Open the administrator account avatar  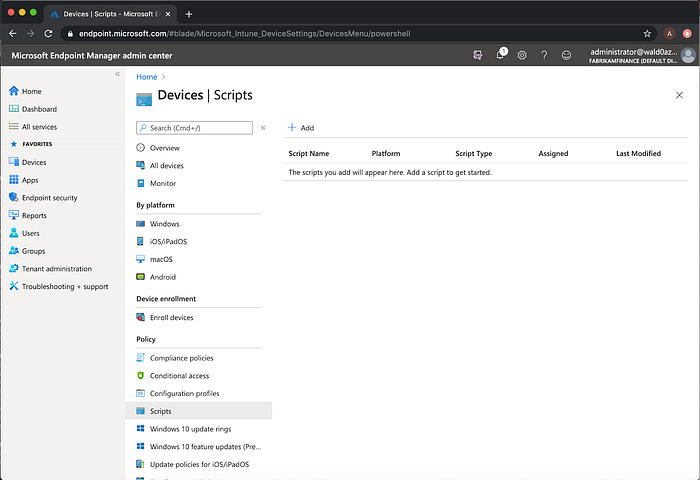[x=688, y=56]
